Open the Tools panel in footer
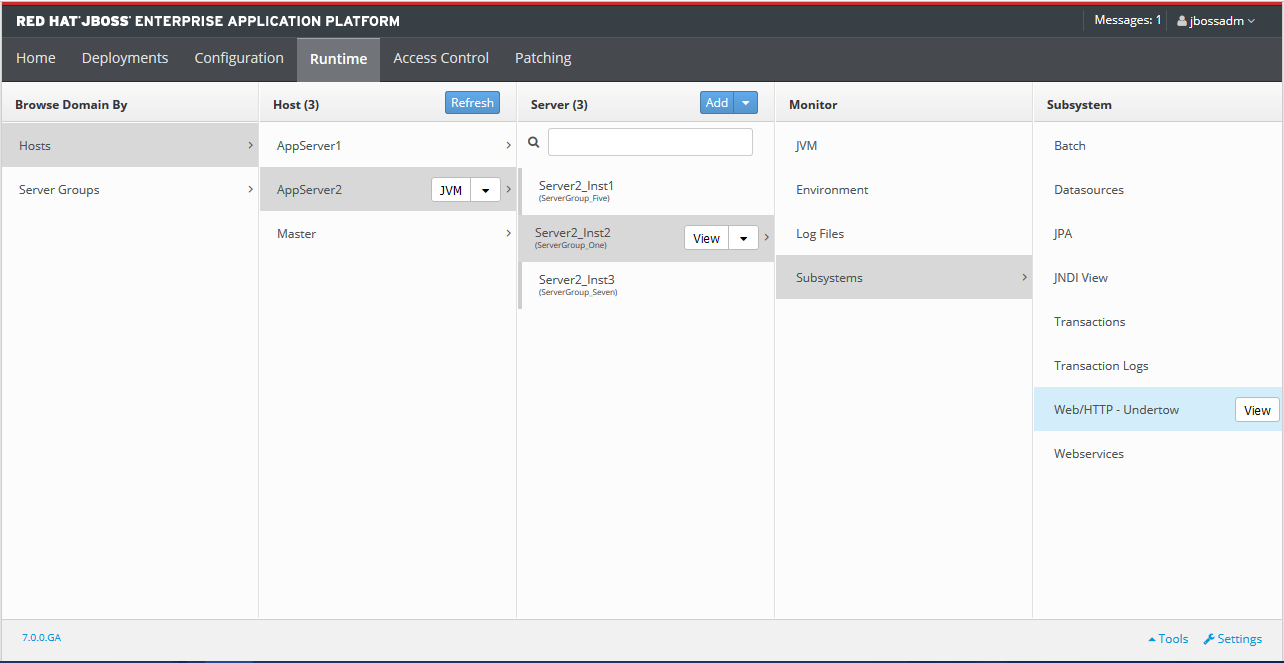Image resolution: width=1284 pixels, height=663 pixels. (1168, 639)
